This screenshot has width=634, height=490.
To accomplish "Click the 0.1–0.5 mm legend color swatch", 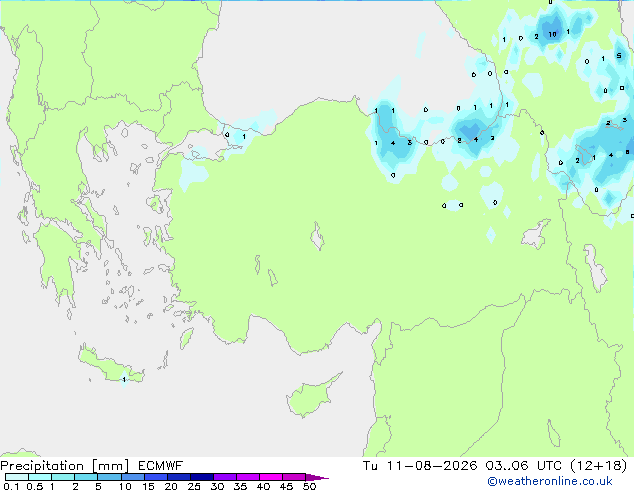I will pyautogui.click(x=17, y=477).
